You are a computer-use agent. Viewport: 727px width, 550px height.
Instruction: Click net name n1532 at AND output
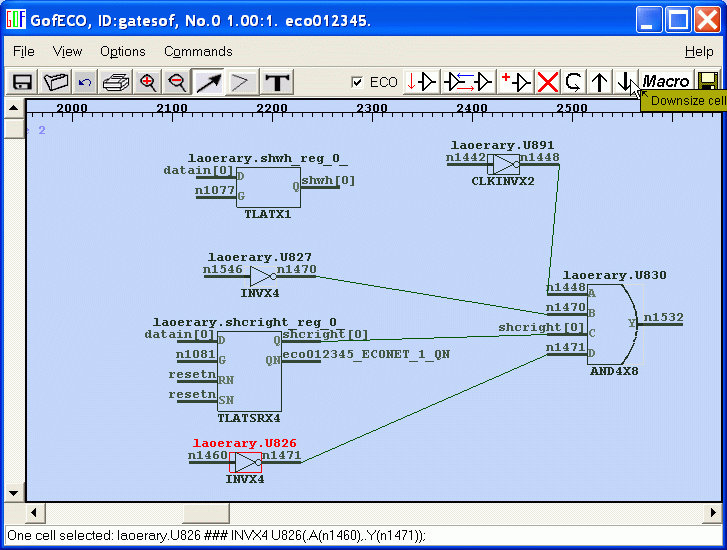click(663, 317)
